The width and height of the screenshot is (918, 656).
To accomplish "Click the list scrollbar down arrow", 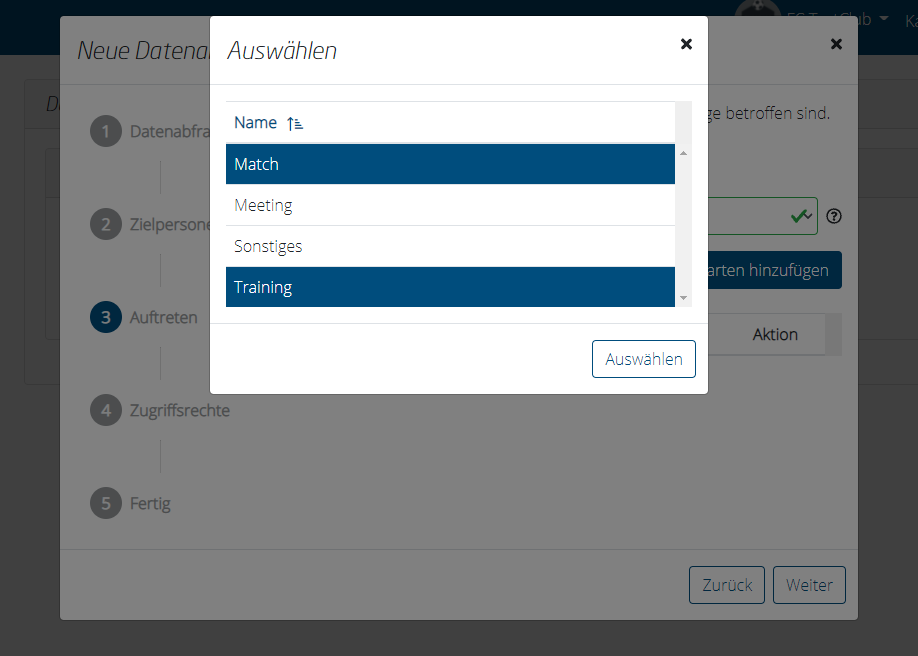I will point(683,298).
